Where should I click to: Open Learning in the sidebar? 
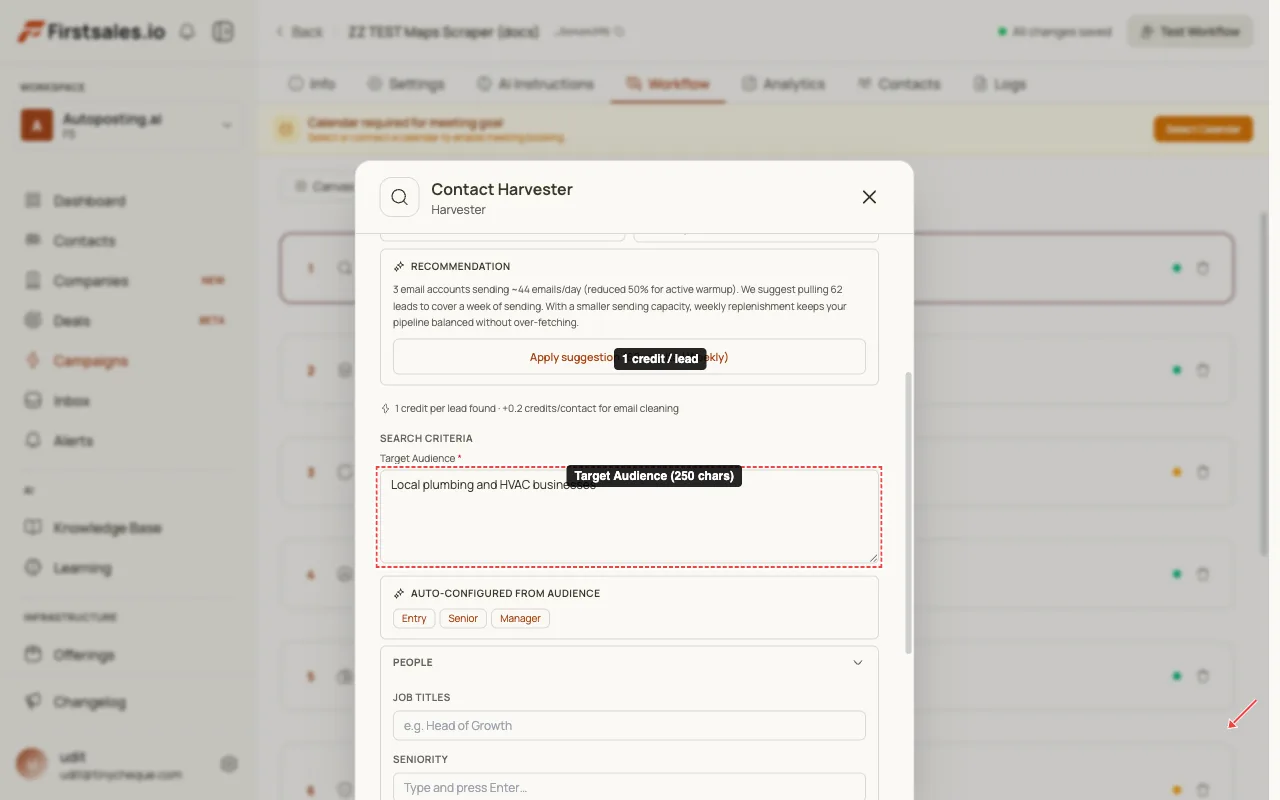point(82,568)
